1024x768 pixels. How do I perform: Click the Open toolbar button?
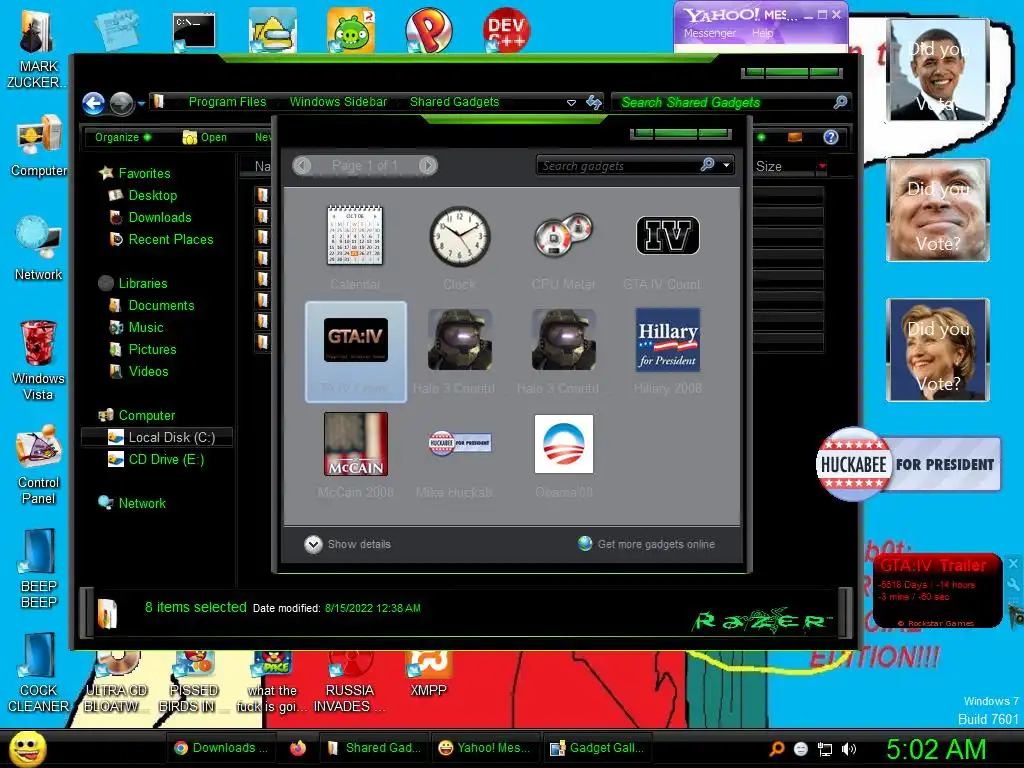pos(204,137)
